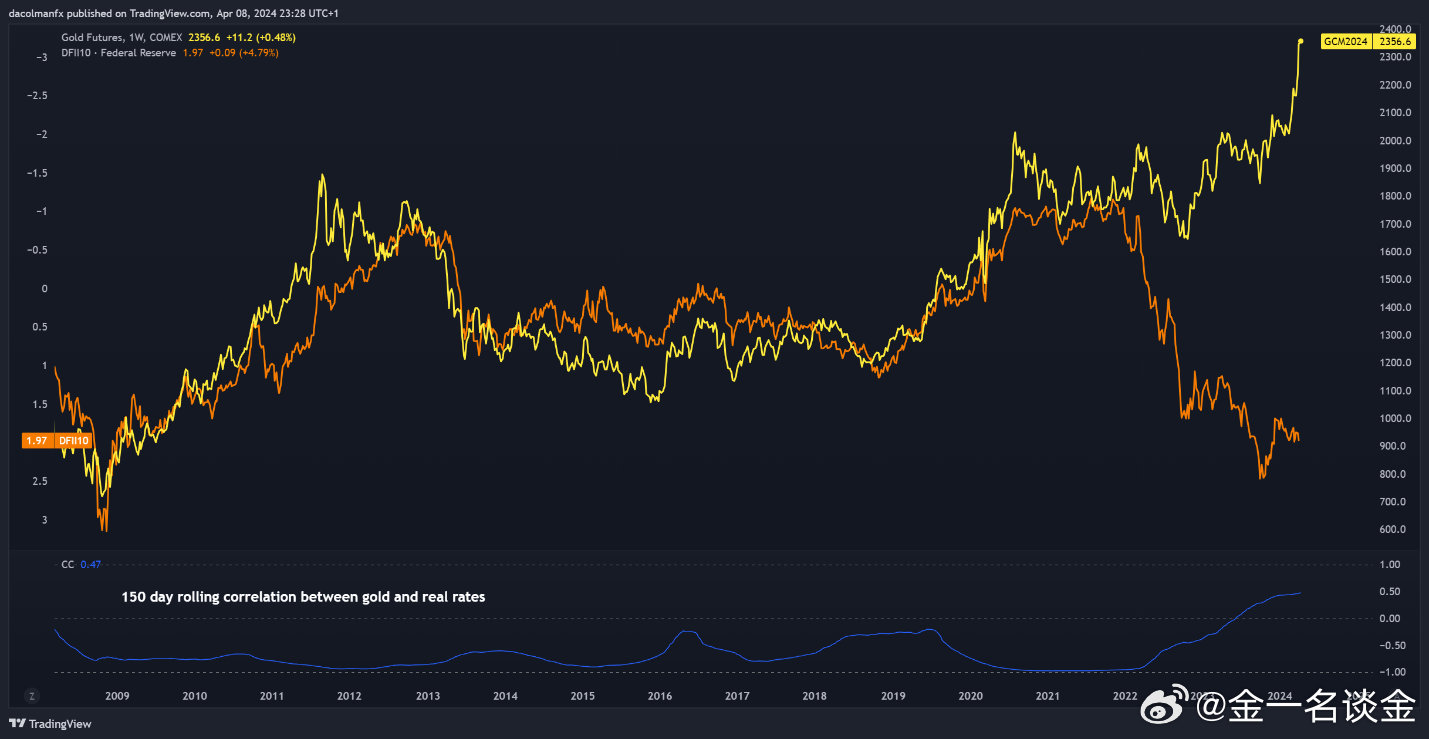Click the 2014 year label on time axis
This screenshot has width=1429, height=739.
[504, 695]
